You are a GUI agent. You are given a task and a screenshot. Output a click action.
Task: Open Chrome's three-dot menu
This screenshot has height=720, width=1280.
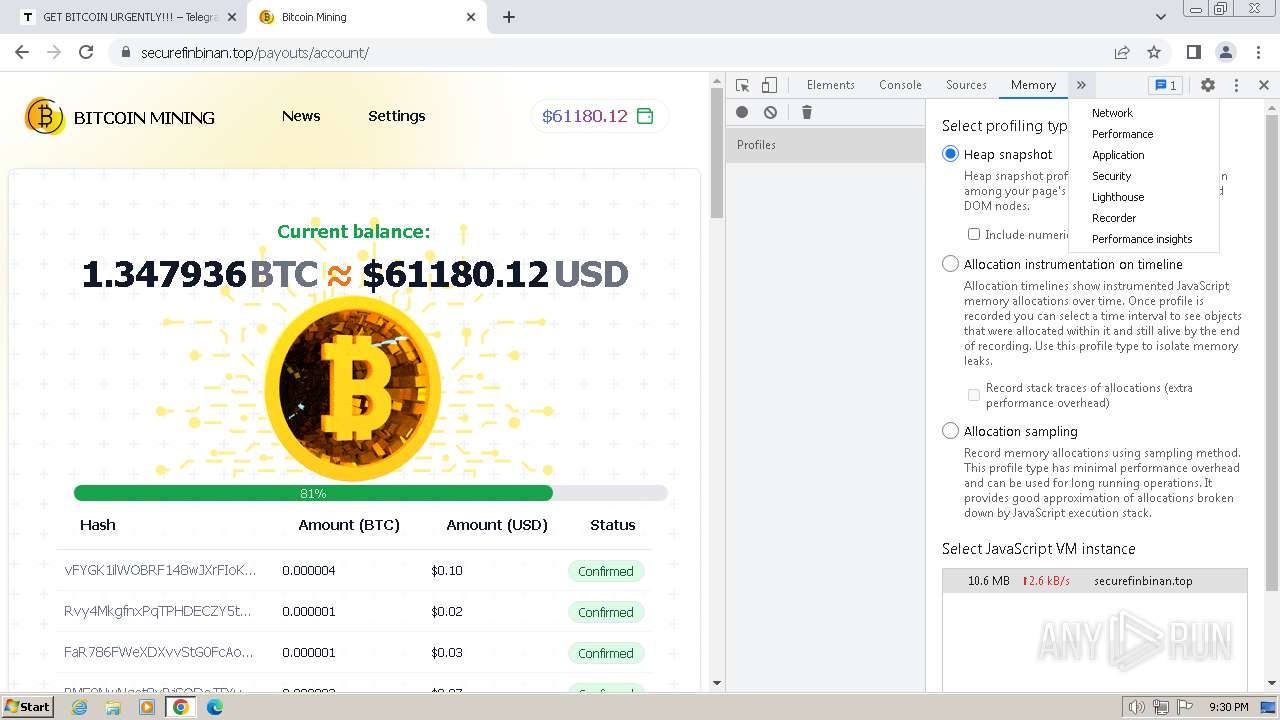(x=1258, y=52)
